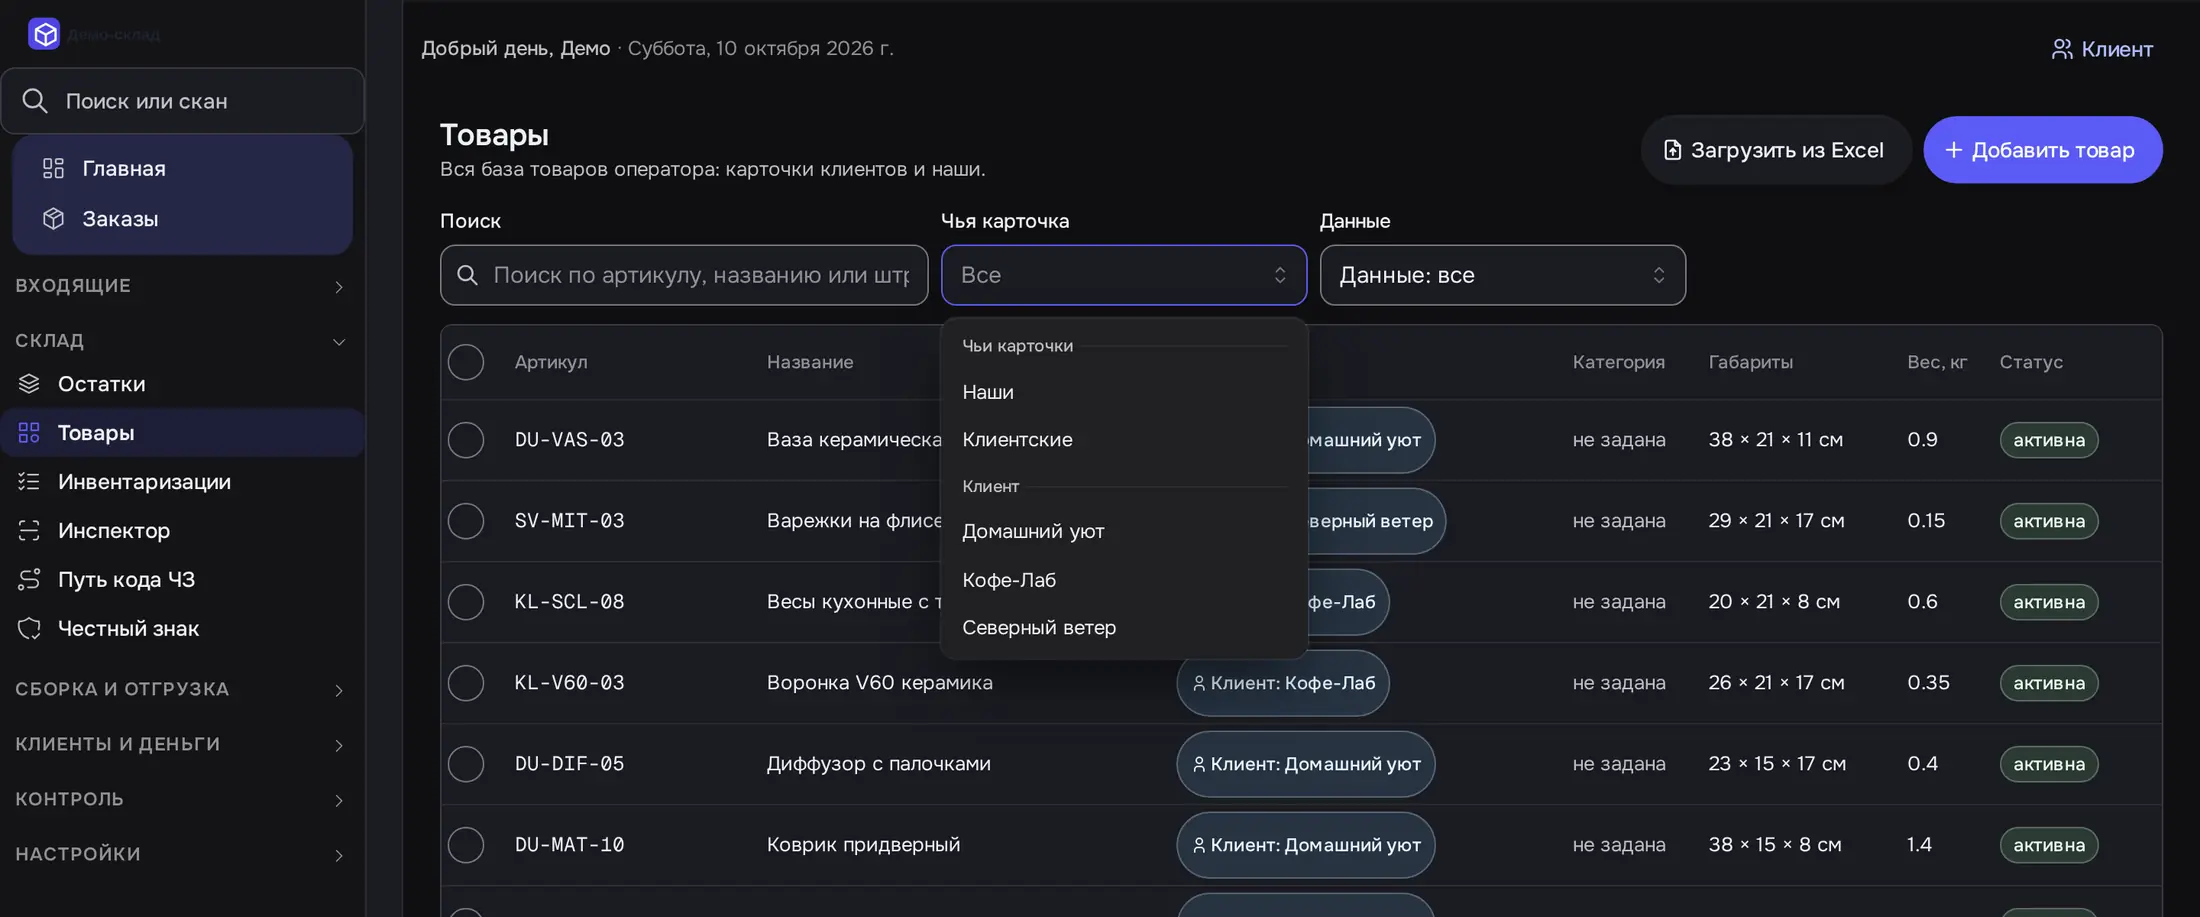Click the Excel file icon on upload button

[1672, 150]
